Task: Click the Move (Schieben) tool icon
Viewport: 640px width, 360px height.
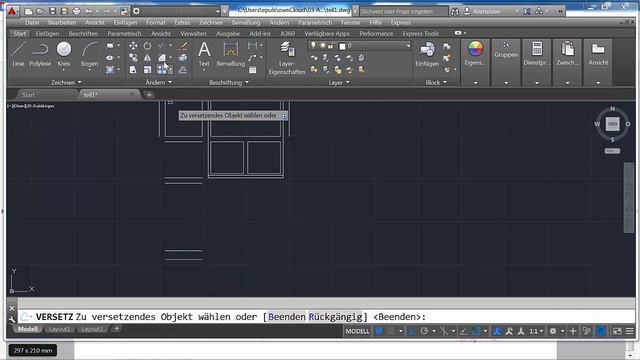Action: pyautogui.click(x=133, y=46)
